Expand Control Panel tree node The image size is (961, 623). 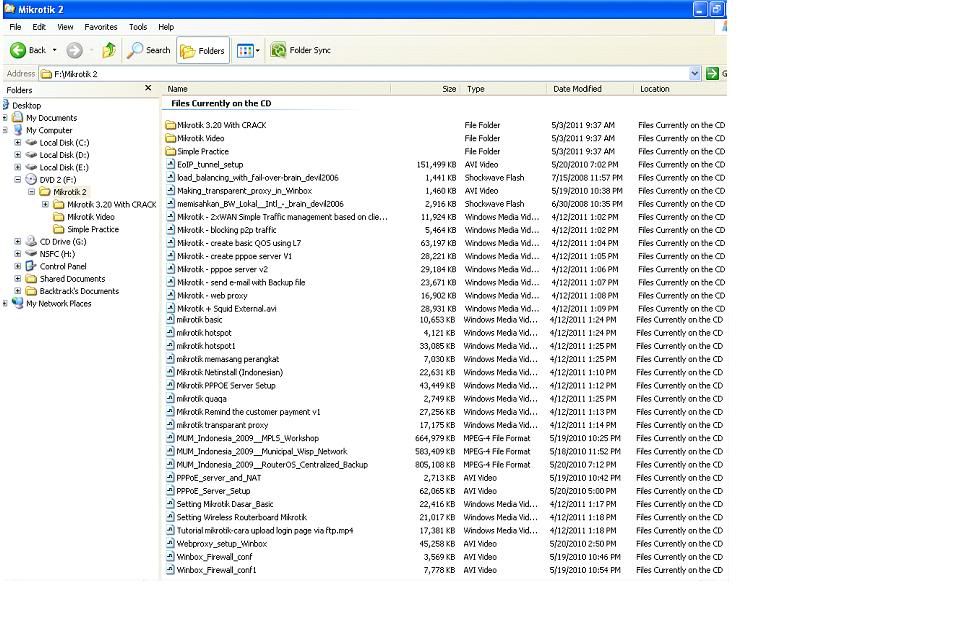[18, 266]
